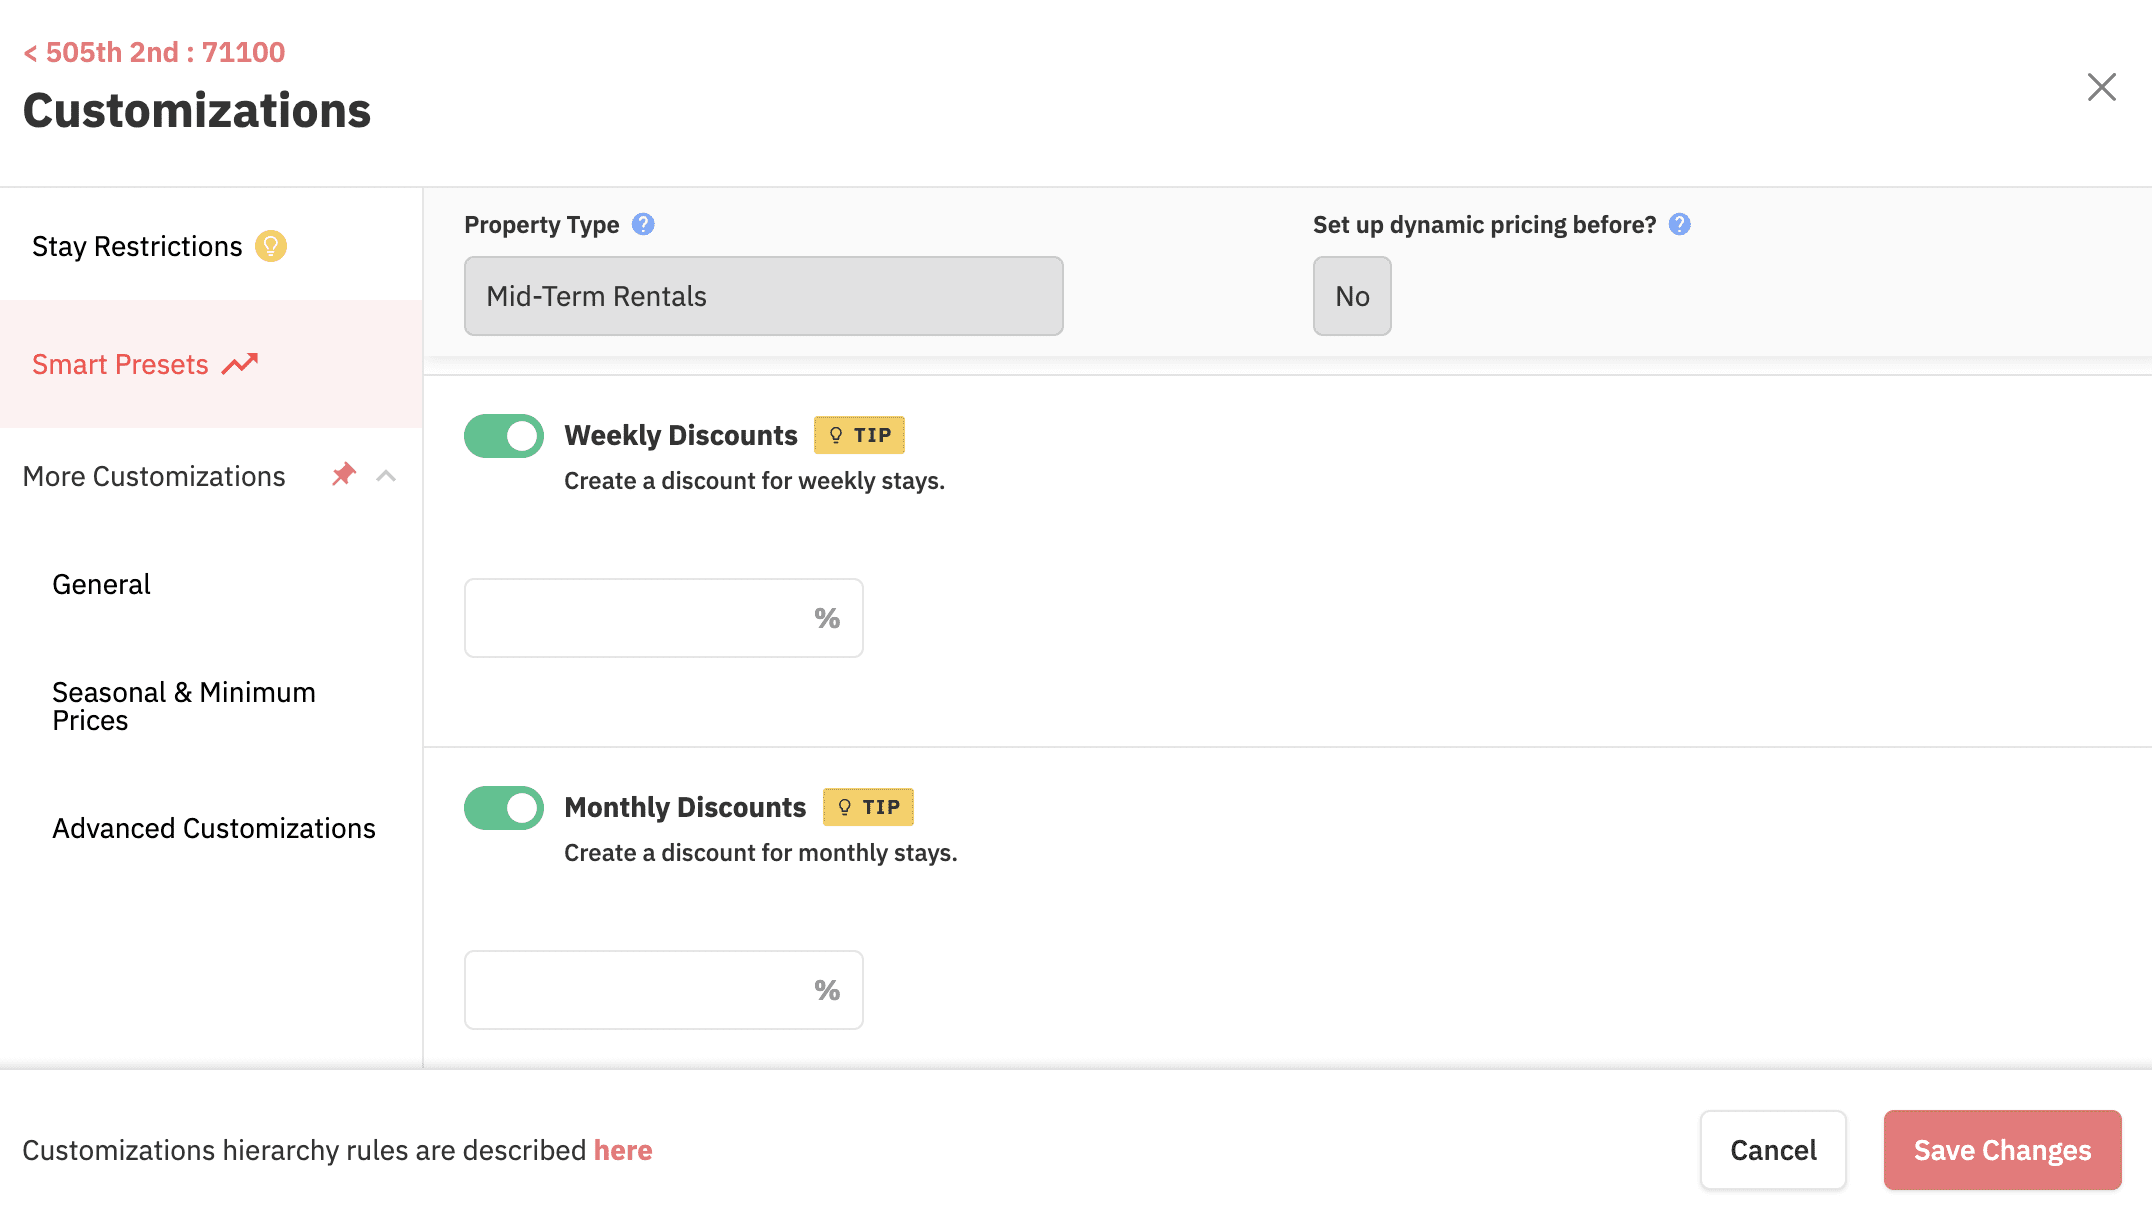Image resolution: width=2152 pixels, height=1216 pixels.
Task: Click the TIP badge next to Monthly Discounts
Action: point(868,807)
